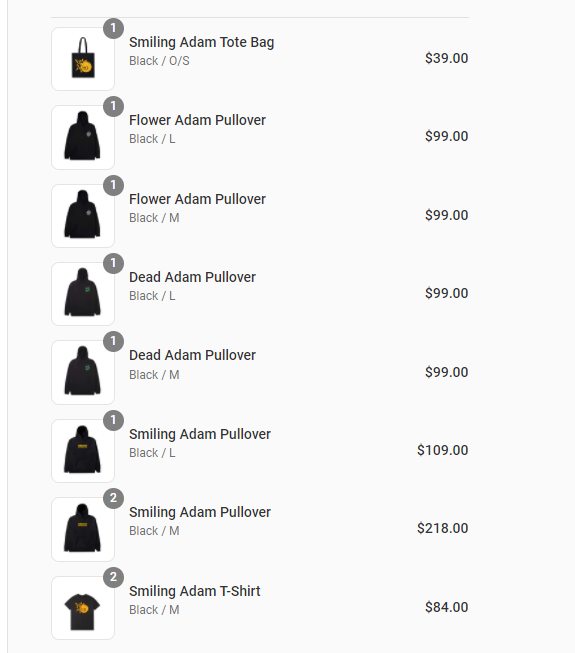The image size is (575, 653).
Task: Click the $109.00 price label
Action: point(443,450)
